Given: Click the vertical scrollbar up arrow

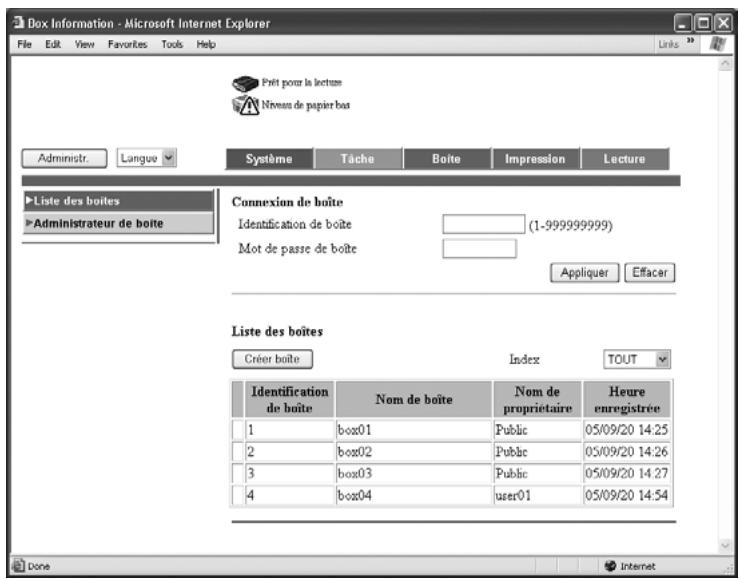Looking at the screenshot, I should [x=725, y=64].
